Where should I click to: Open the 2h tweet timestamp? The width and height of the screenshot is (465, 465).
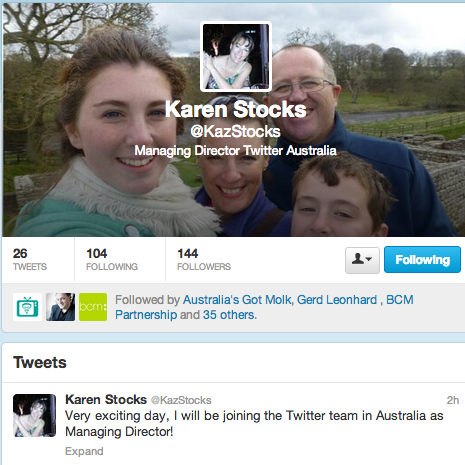pyautogui.click(x=453, y=400)
